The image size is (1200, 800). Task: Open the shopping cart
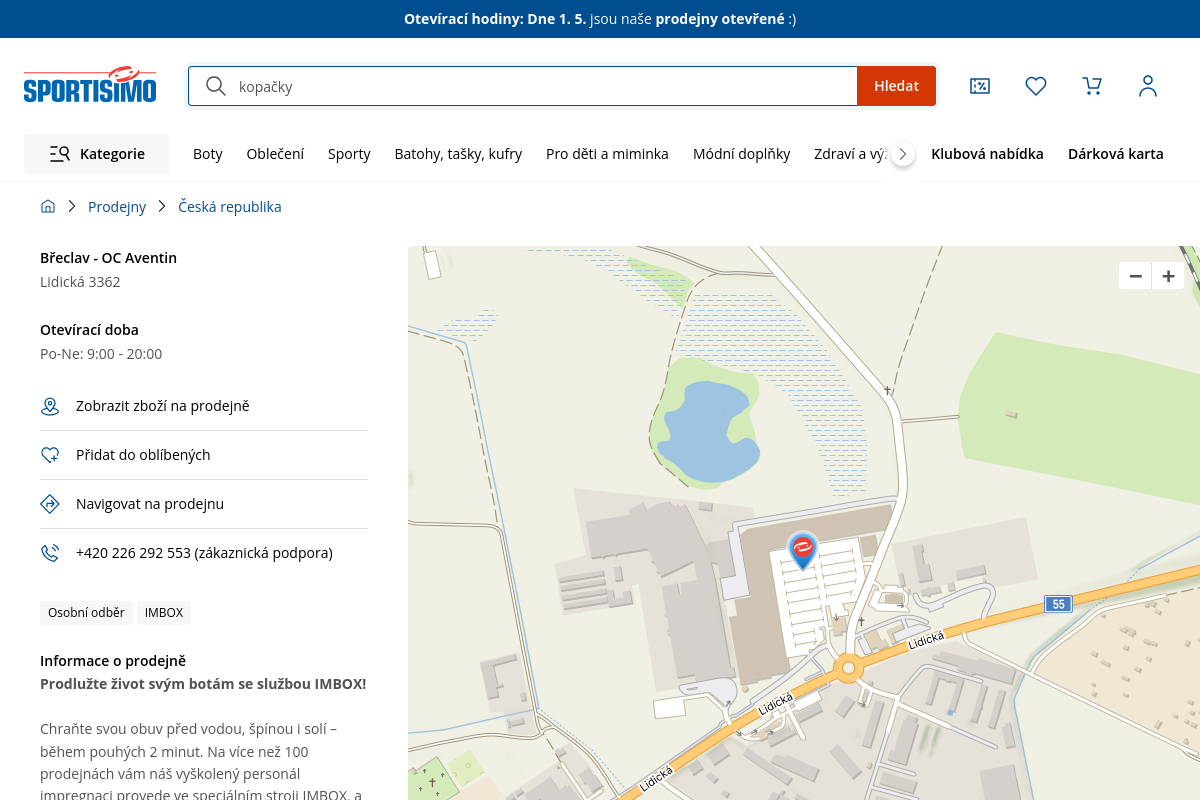click(x=1092, y=86)
